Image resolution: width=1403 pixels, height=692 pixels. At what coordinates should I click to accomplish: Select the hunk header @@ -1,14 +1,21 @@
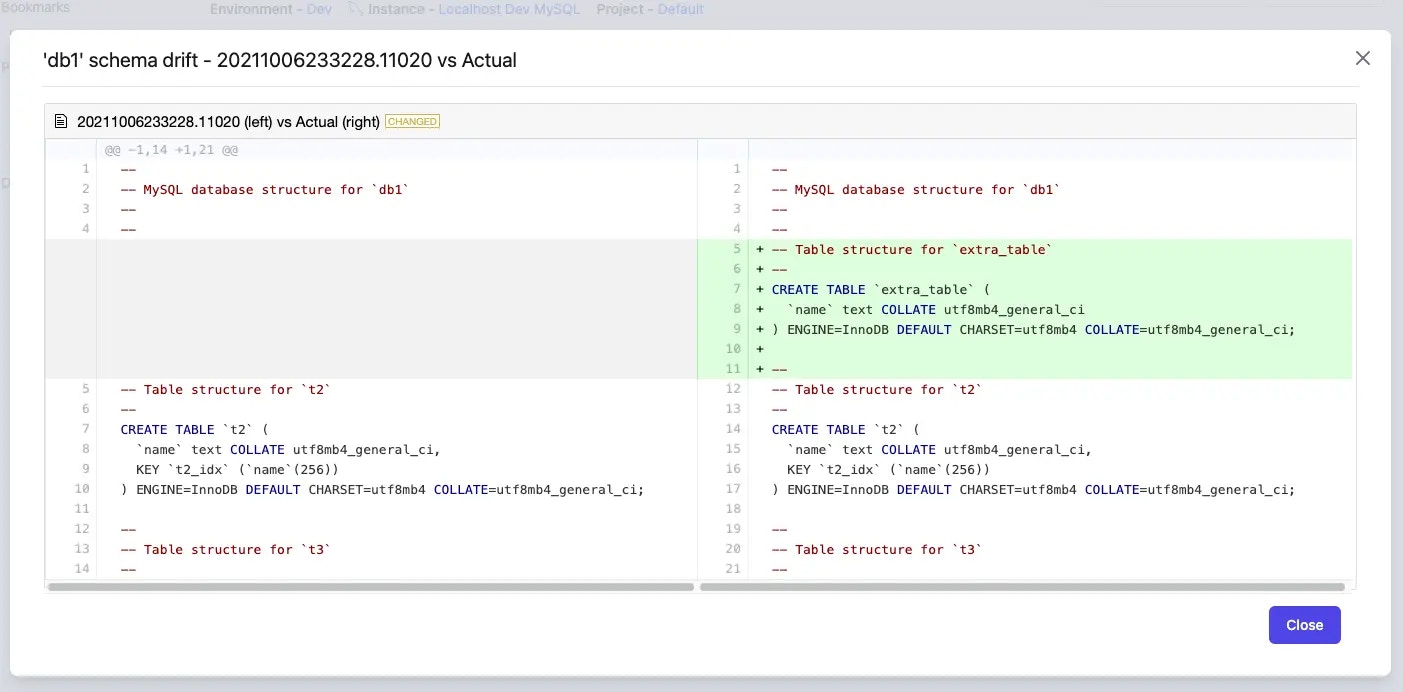pyautogui.click(x=171, y=150)
